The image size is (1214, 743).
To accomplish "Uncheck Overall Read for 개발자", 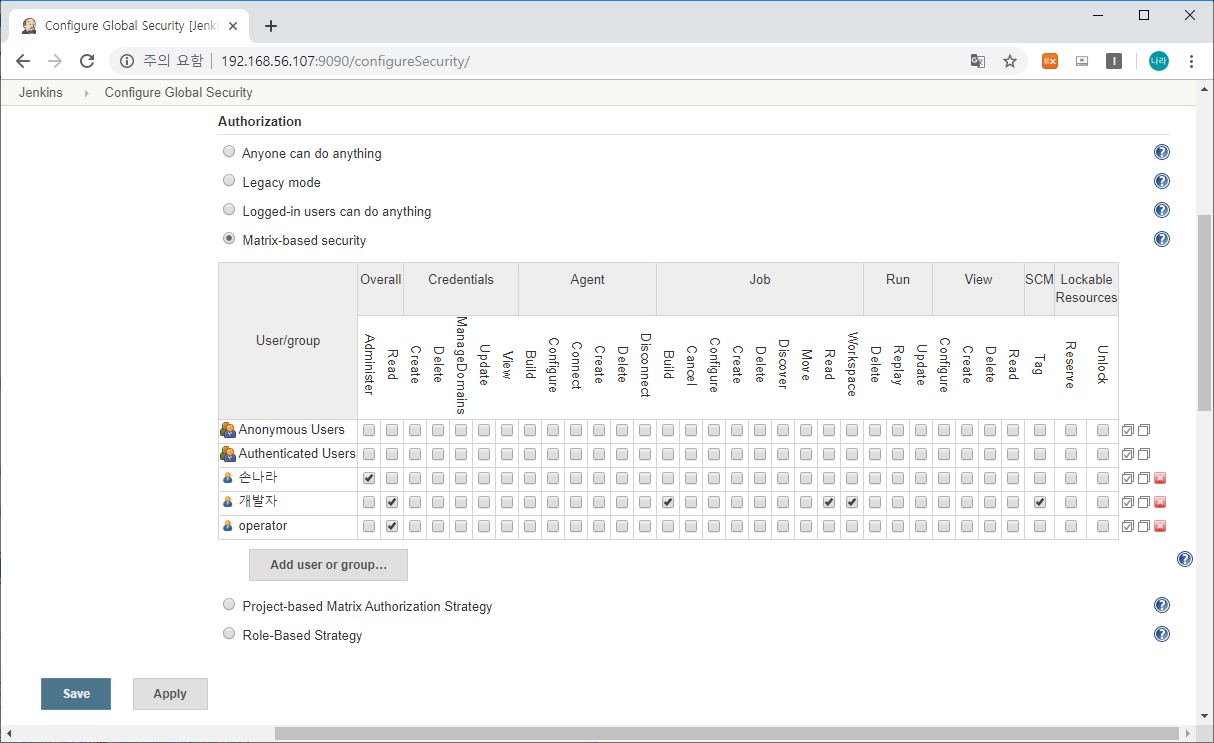I will 392,502.
